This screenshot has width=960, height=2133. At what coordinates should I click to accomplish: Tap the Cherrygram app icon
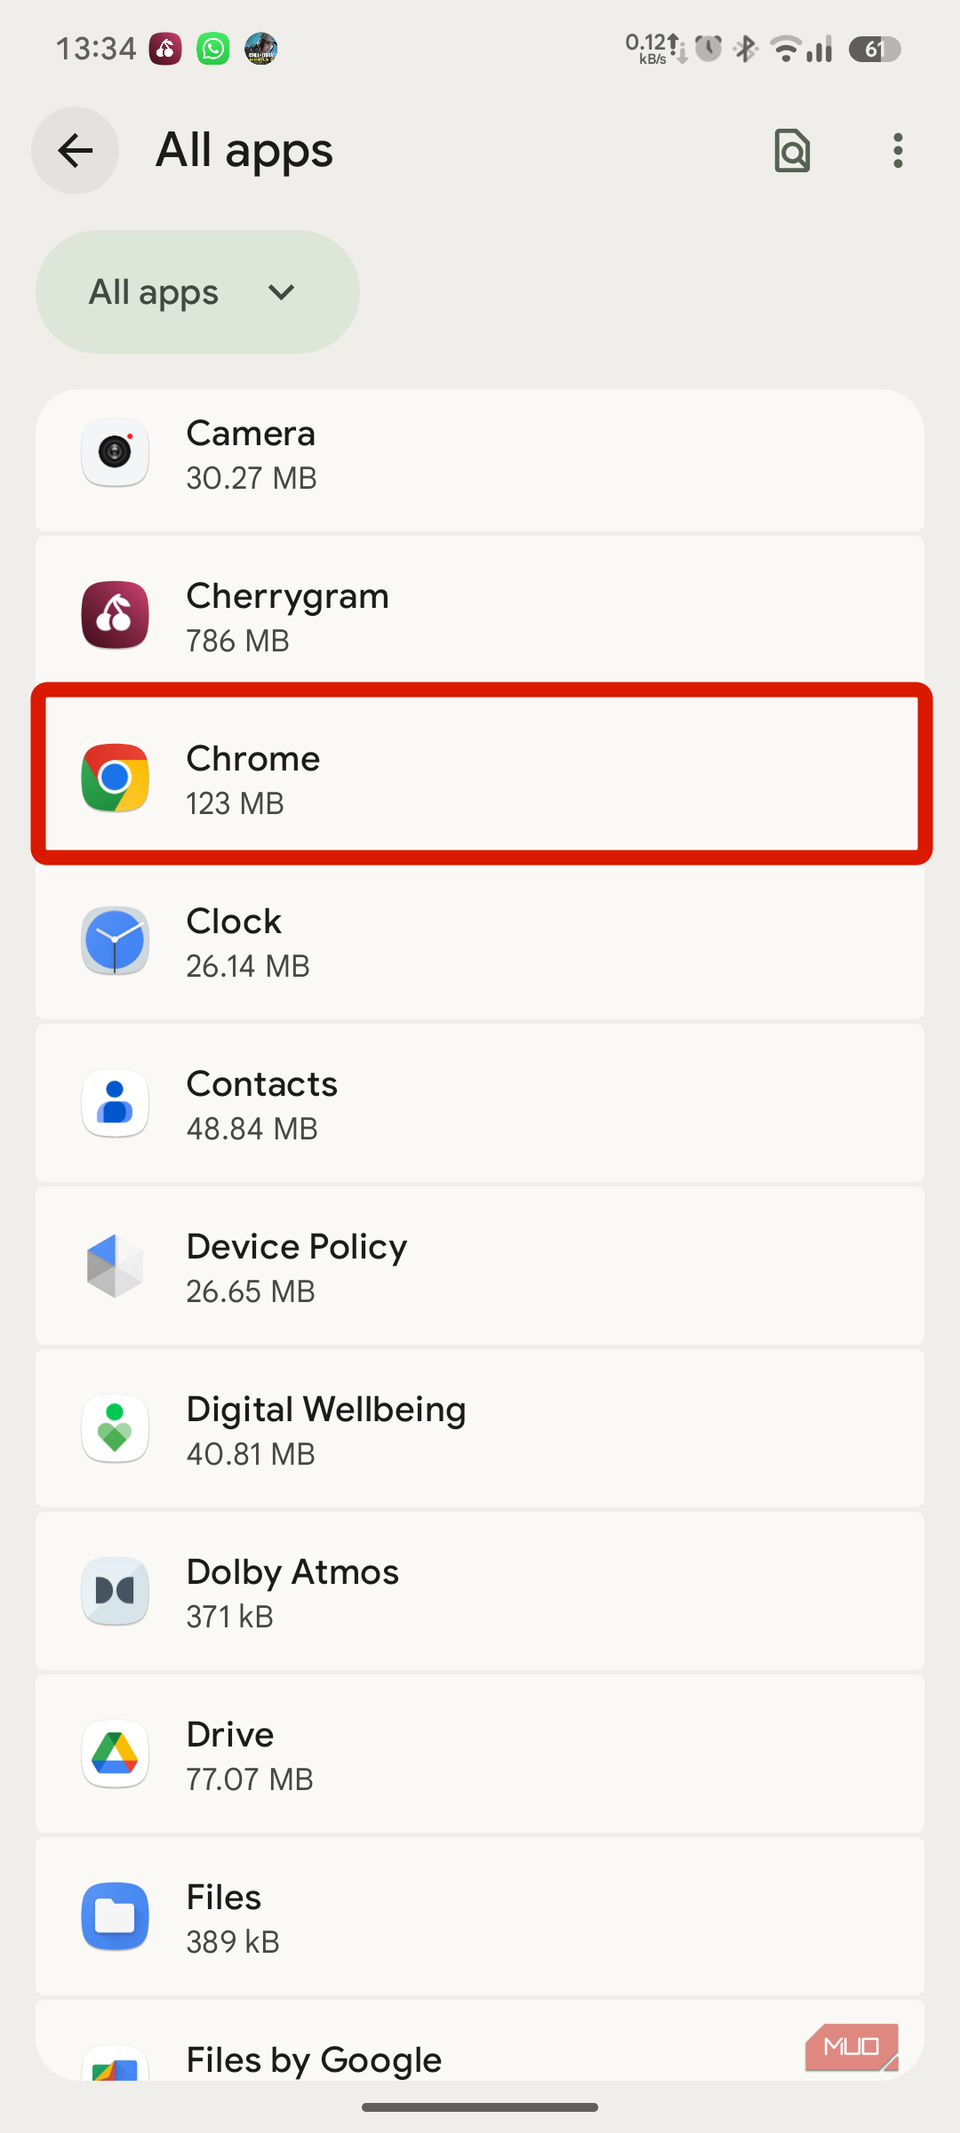[x=115, y=615]
